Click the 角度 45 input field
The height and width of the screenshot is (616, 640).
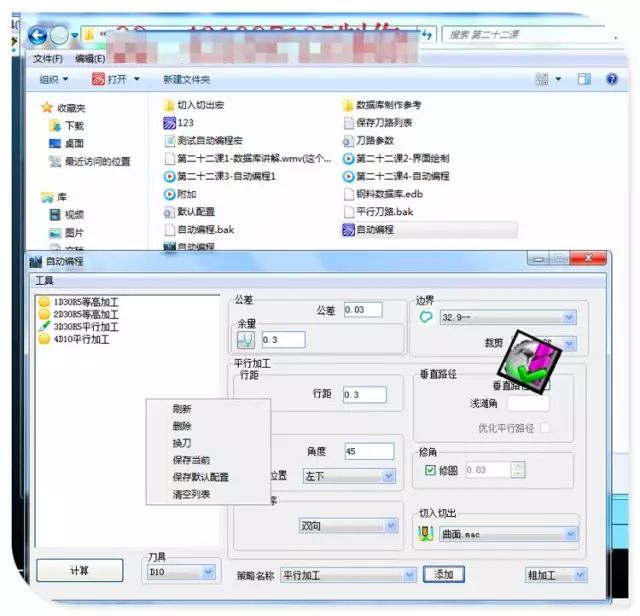(x=369, y=451)
